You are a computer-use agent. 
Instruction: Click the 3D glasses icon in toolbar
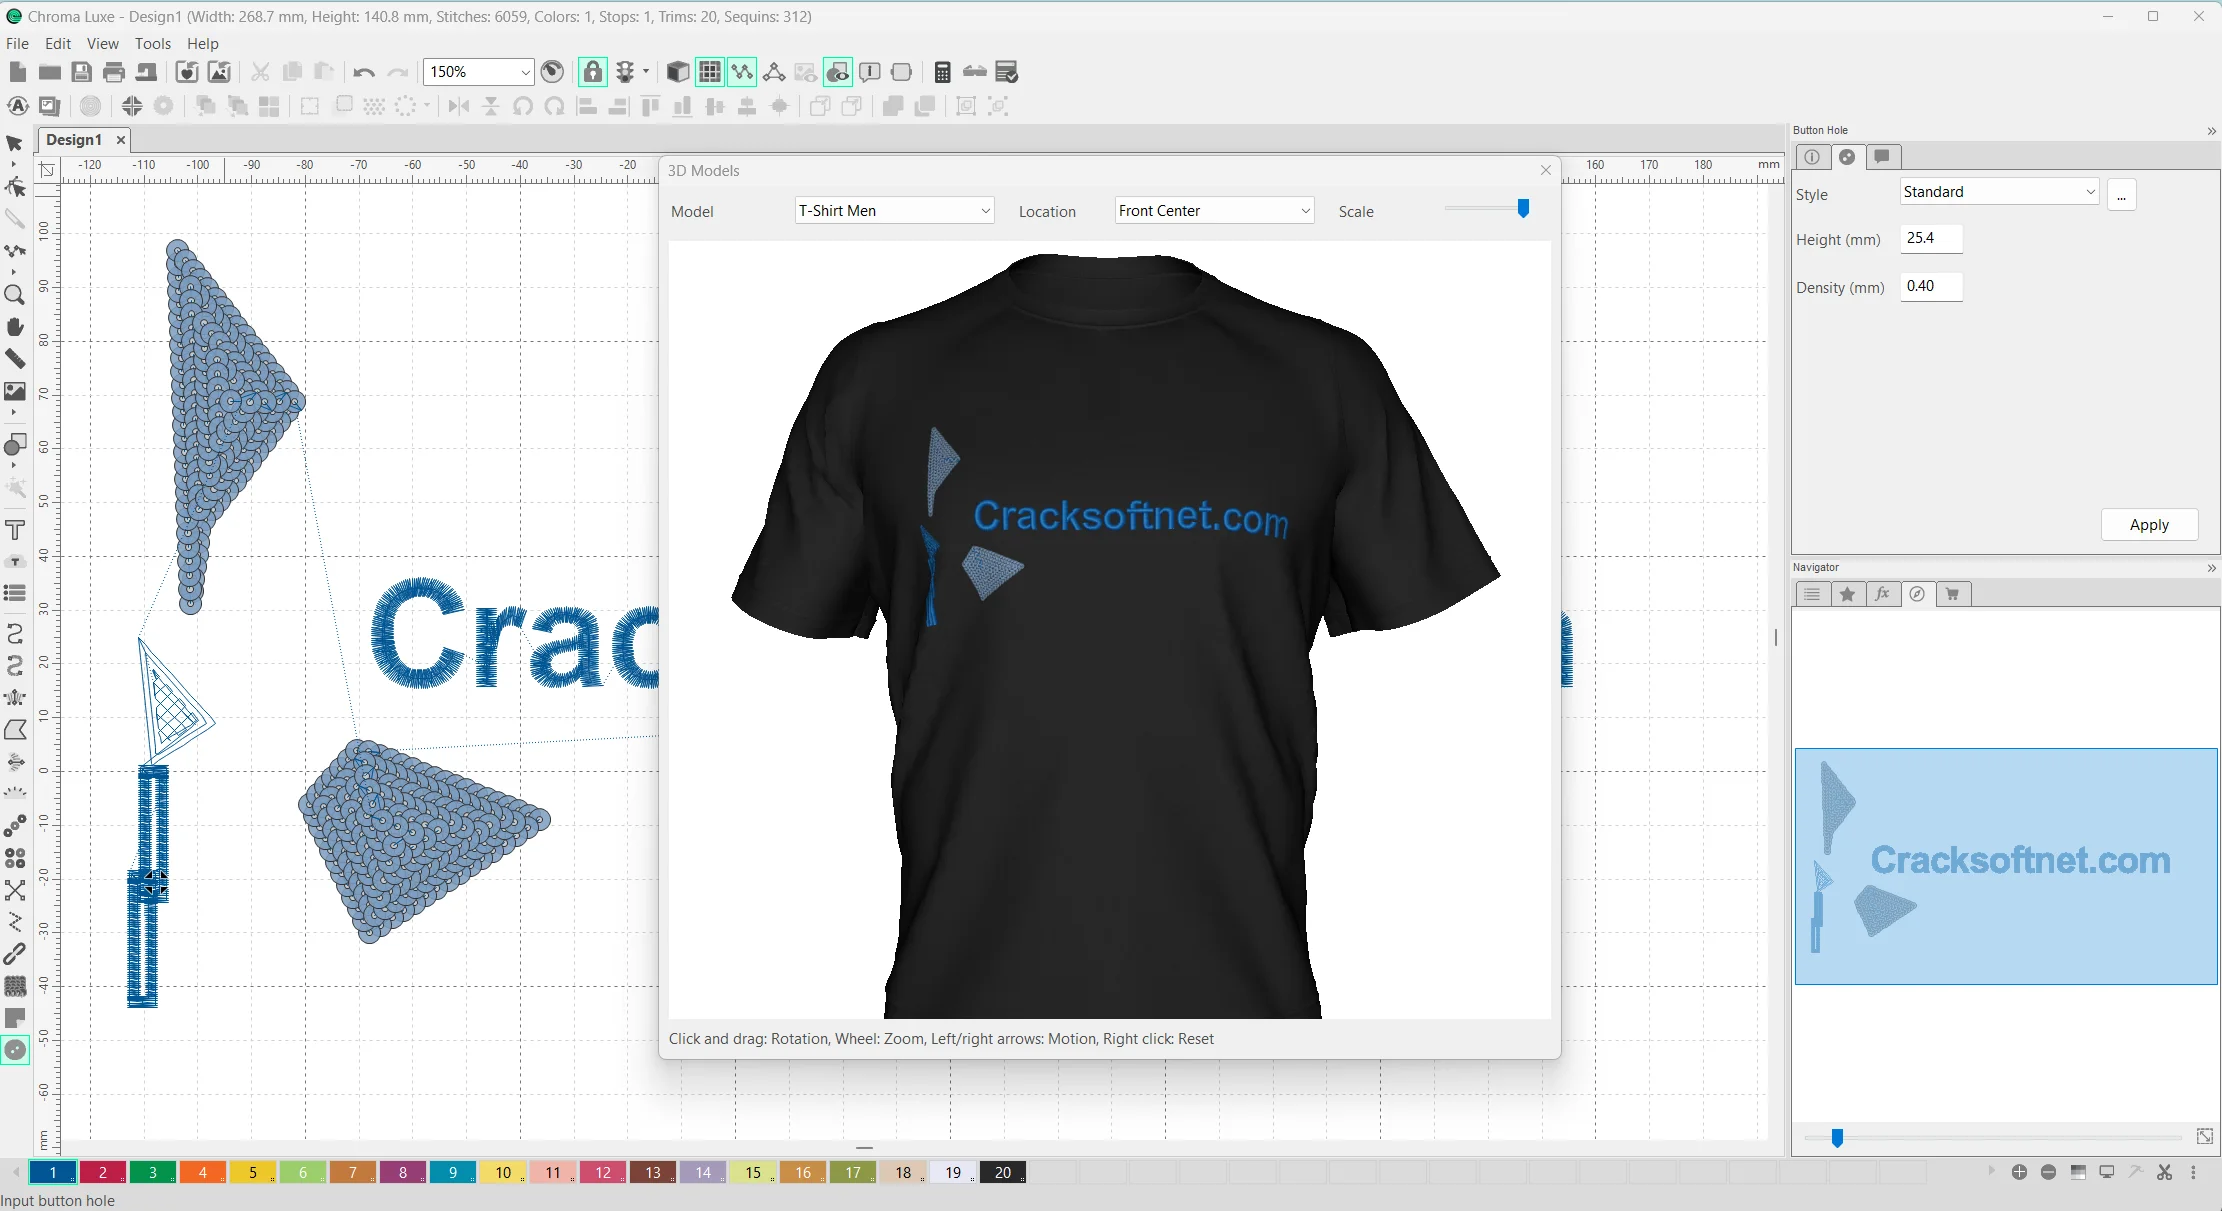pos(975,72)
